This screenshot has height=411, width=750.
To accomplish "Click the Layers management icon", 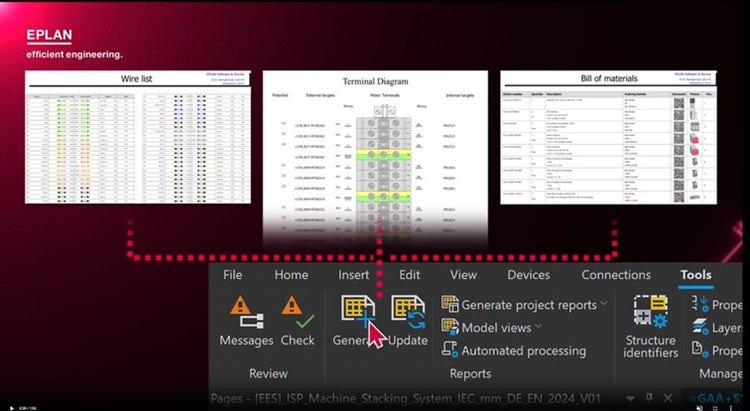I will [x=700, y=327].
